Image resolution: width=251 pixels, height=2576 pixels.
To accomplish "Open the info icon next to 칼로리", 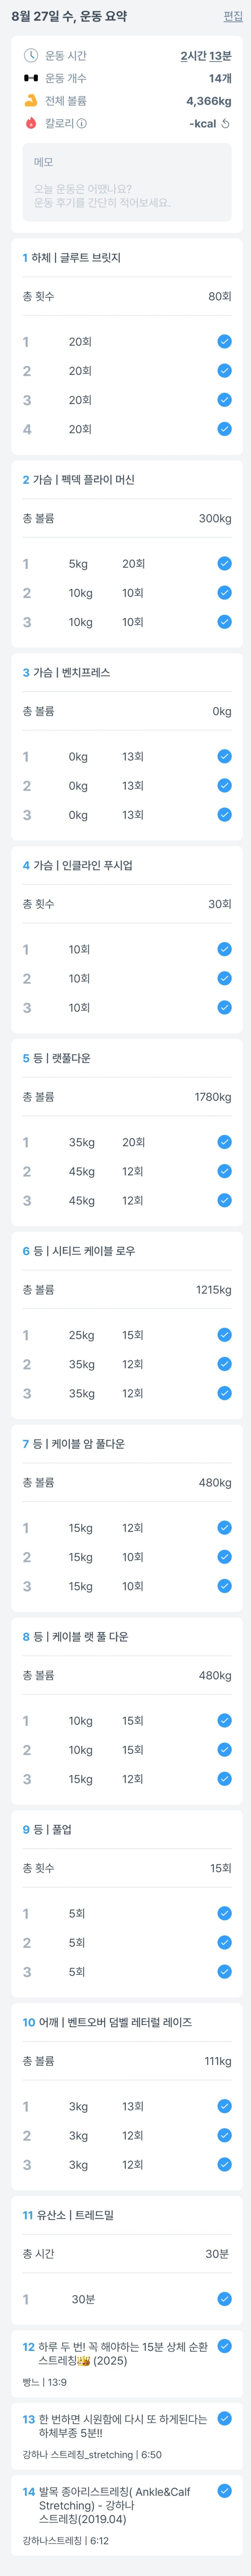I will click(x=82, y=124).
